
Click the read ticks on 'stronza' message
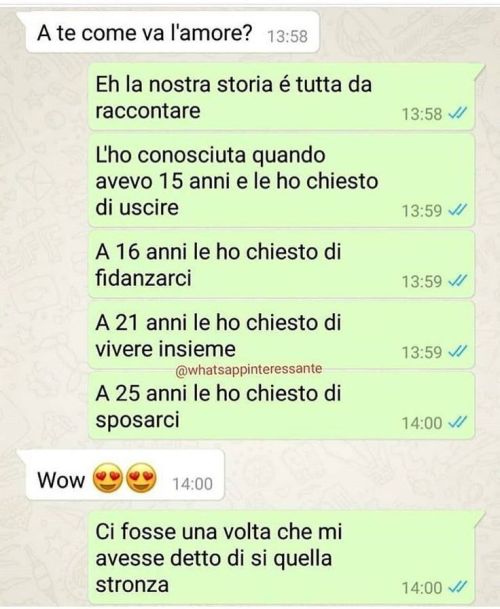pyautogui.click(x=457, y=587)
